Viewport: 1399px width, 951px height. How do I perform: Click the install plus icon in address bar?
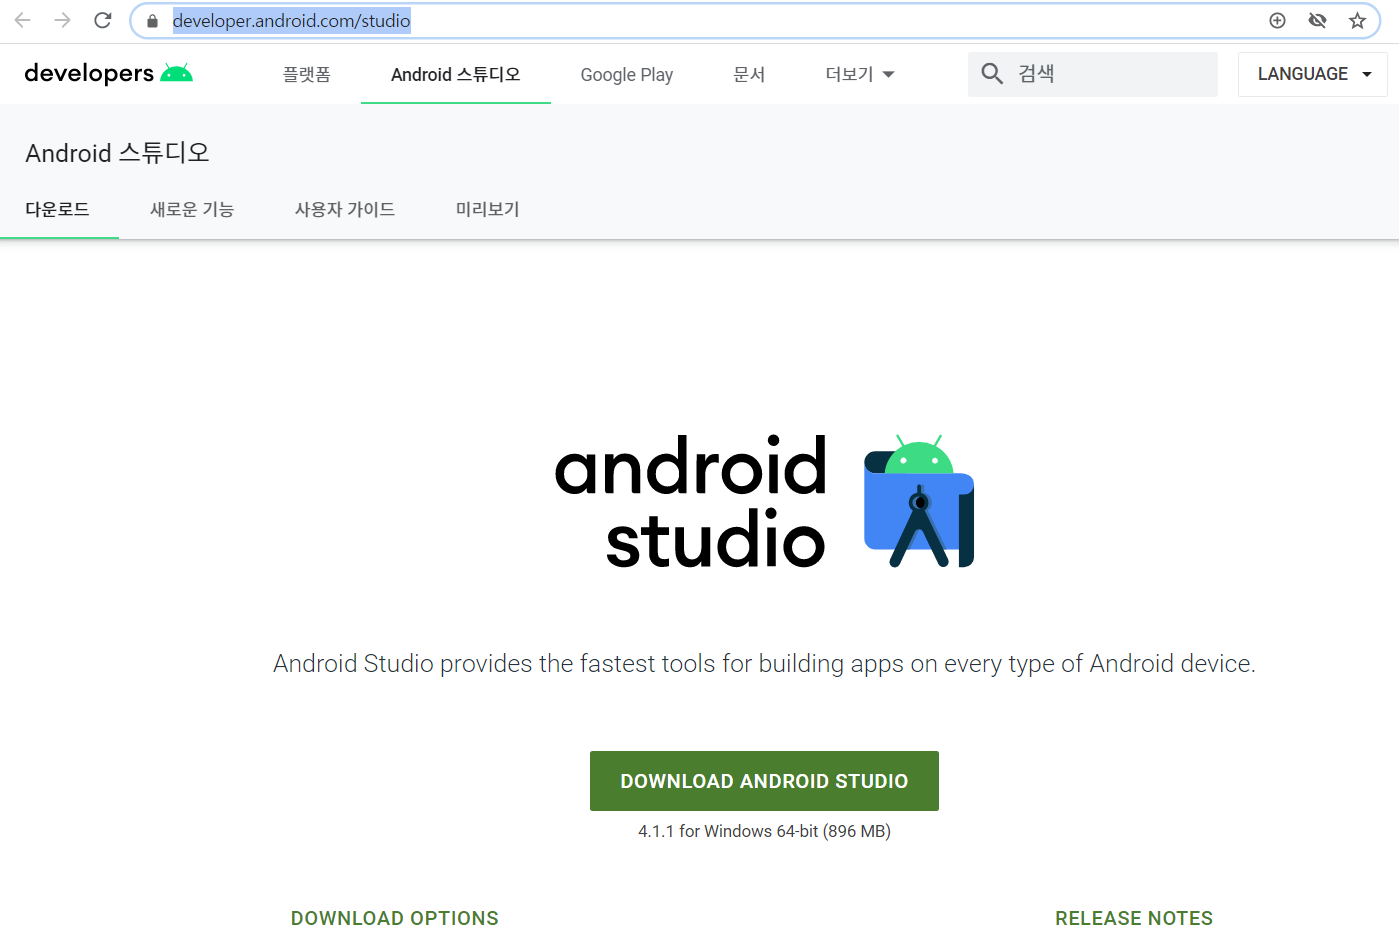[x=1277, y=20]
